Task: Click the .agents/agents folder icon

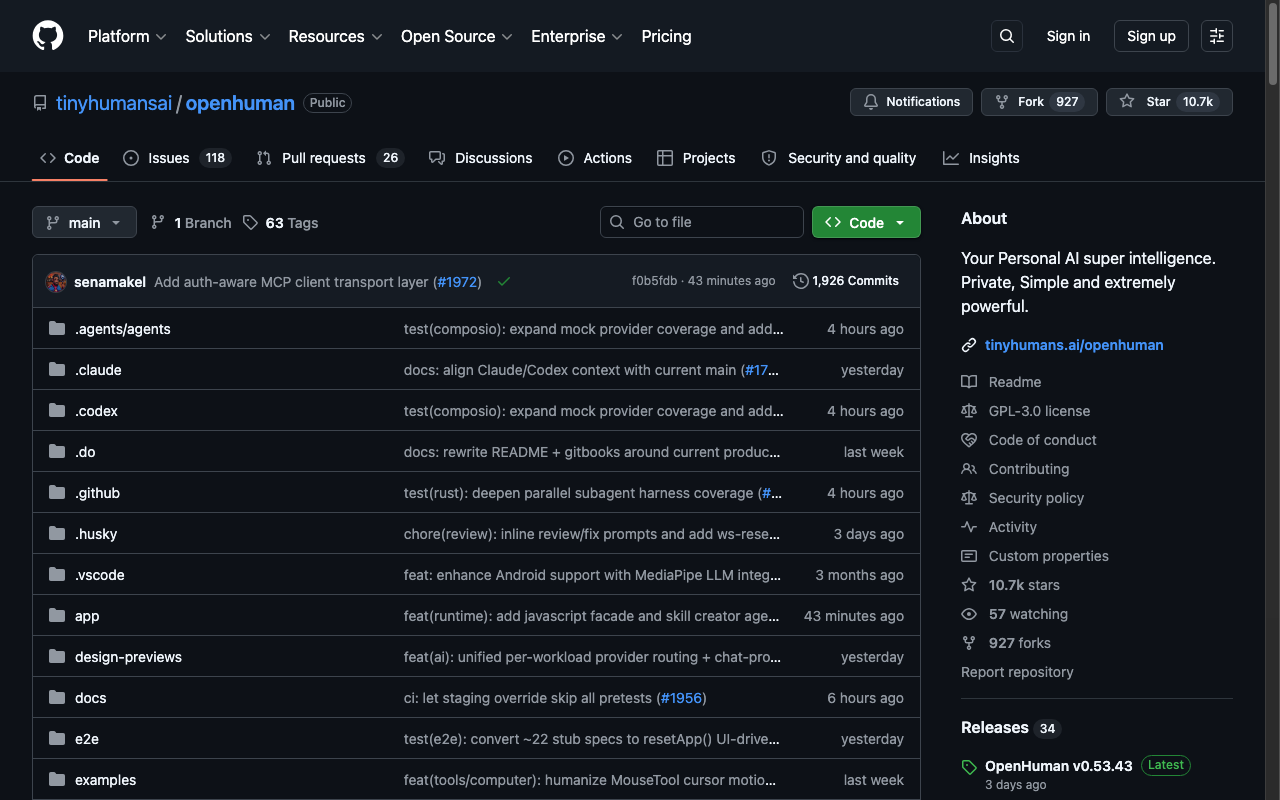Action: (57, 329)
